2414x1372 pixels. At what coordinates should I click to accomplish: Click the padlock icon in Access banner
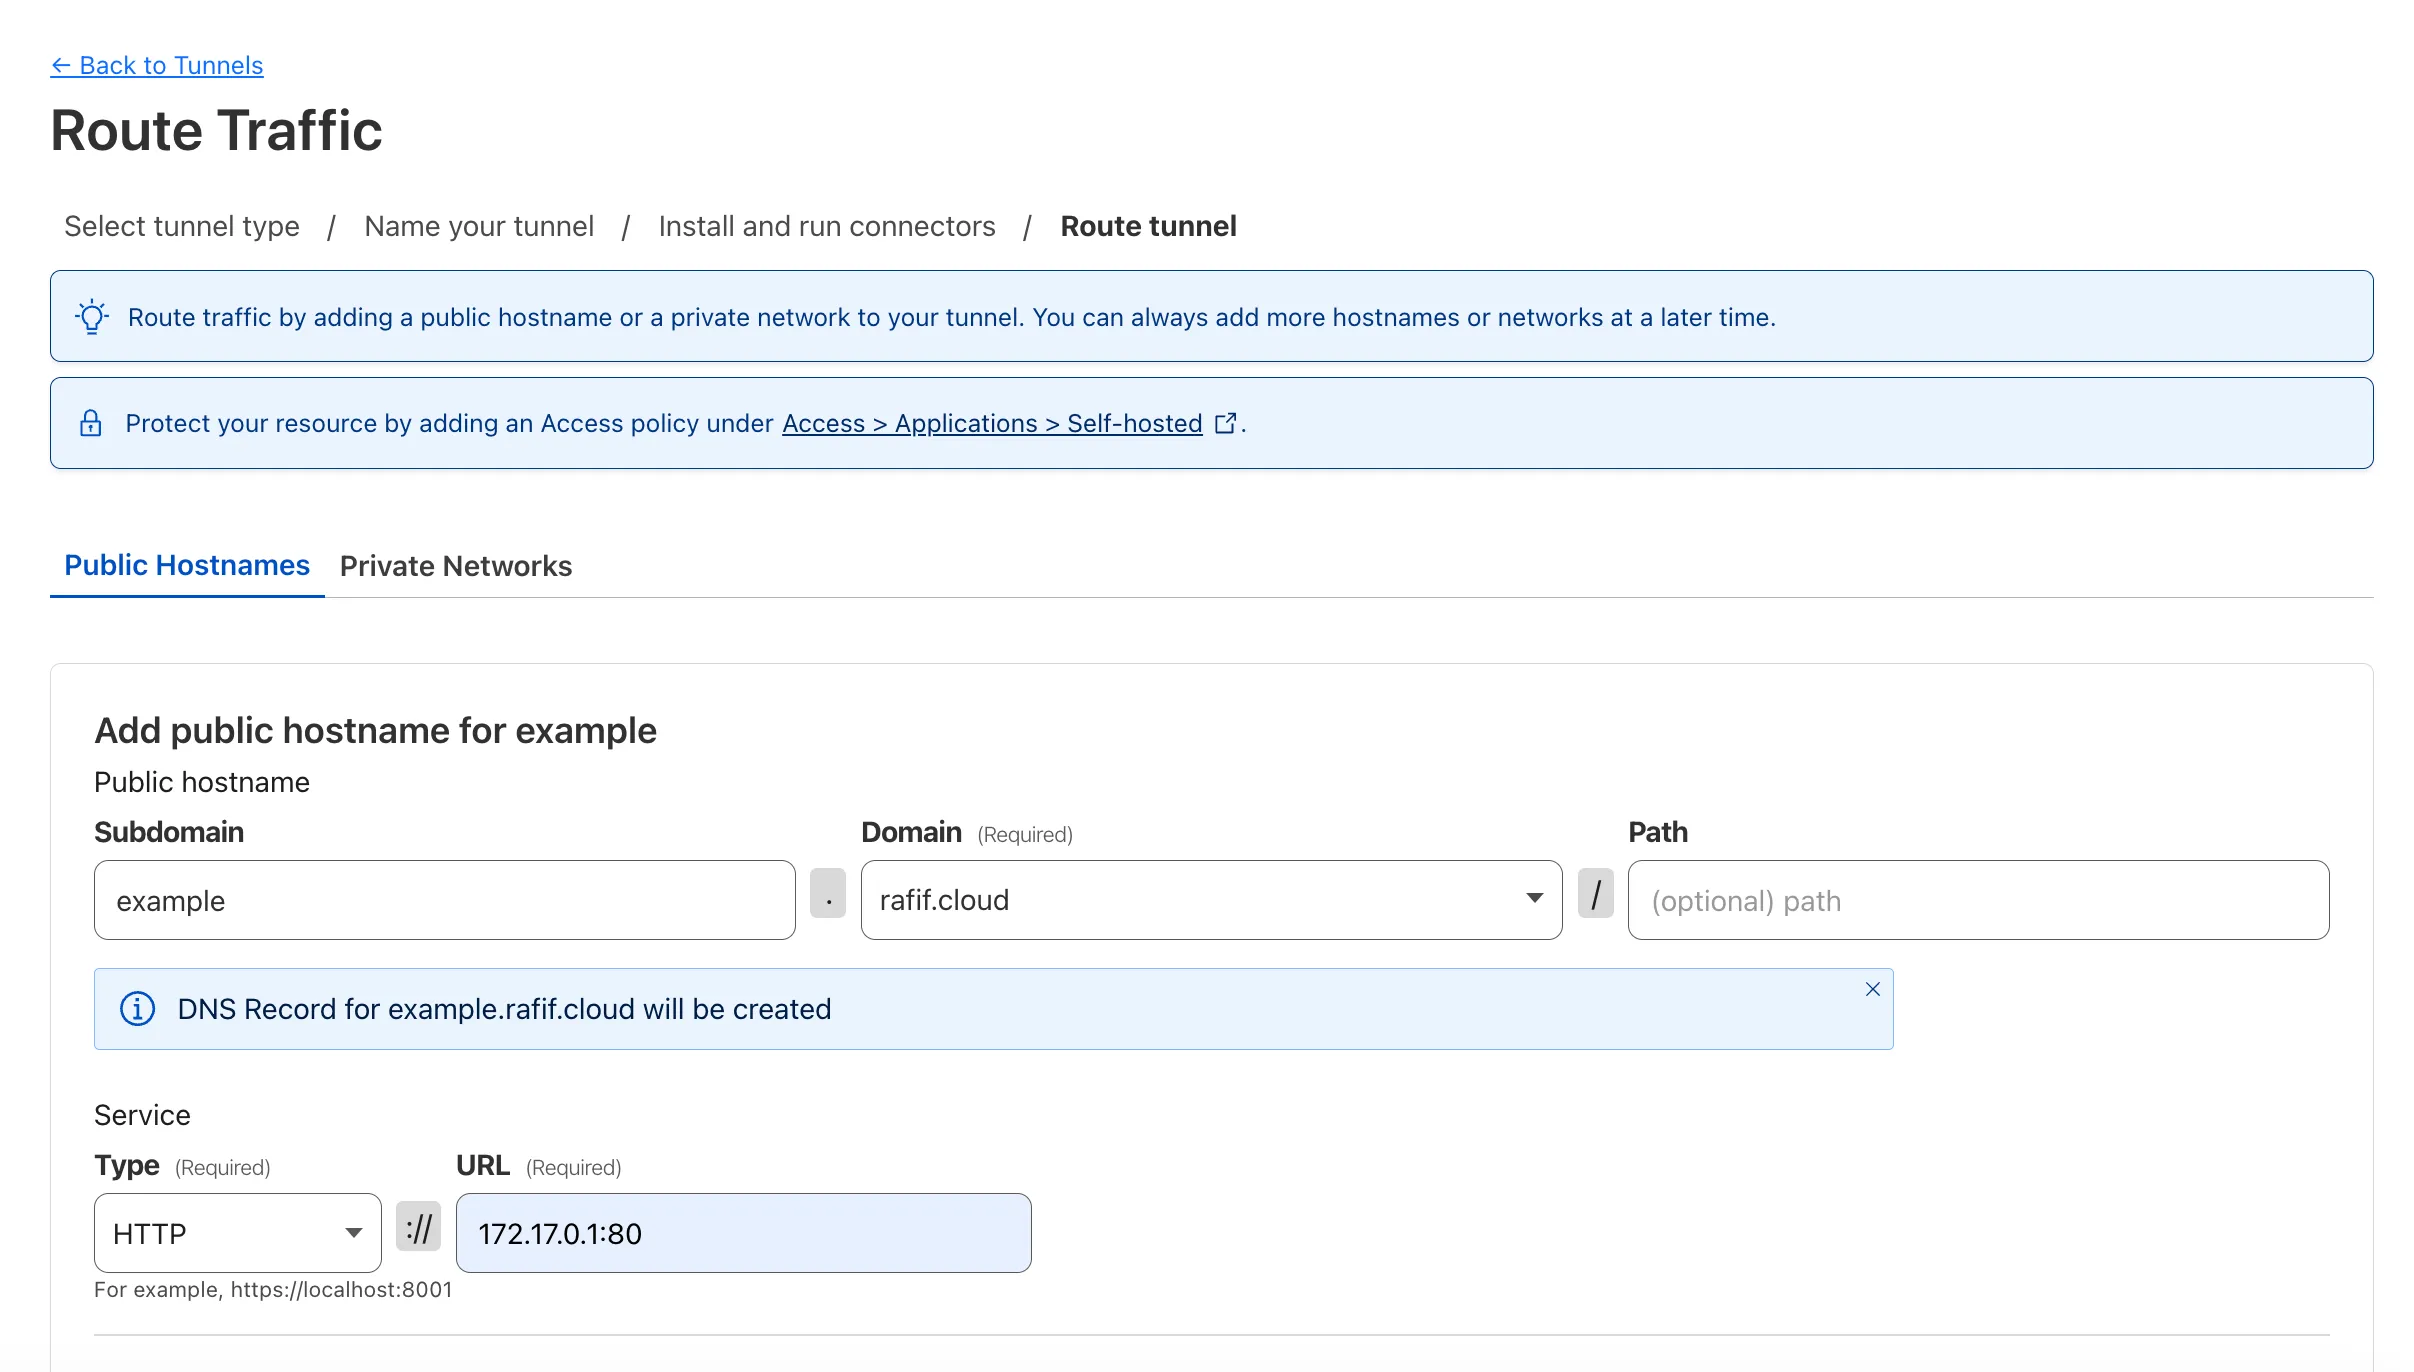click(x=91, y=423)
